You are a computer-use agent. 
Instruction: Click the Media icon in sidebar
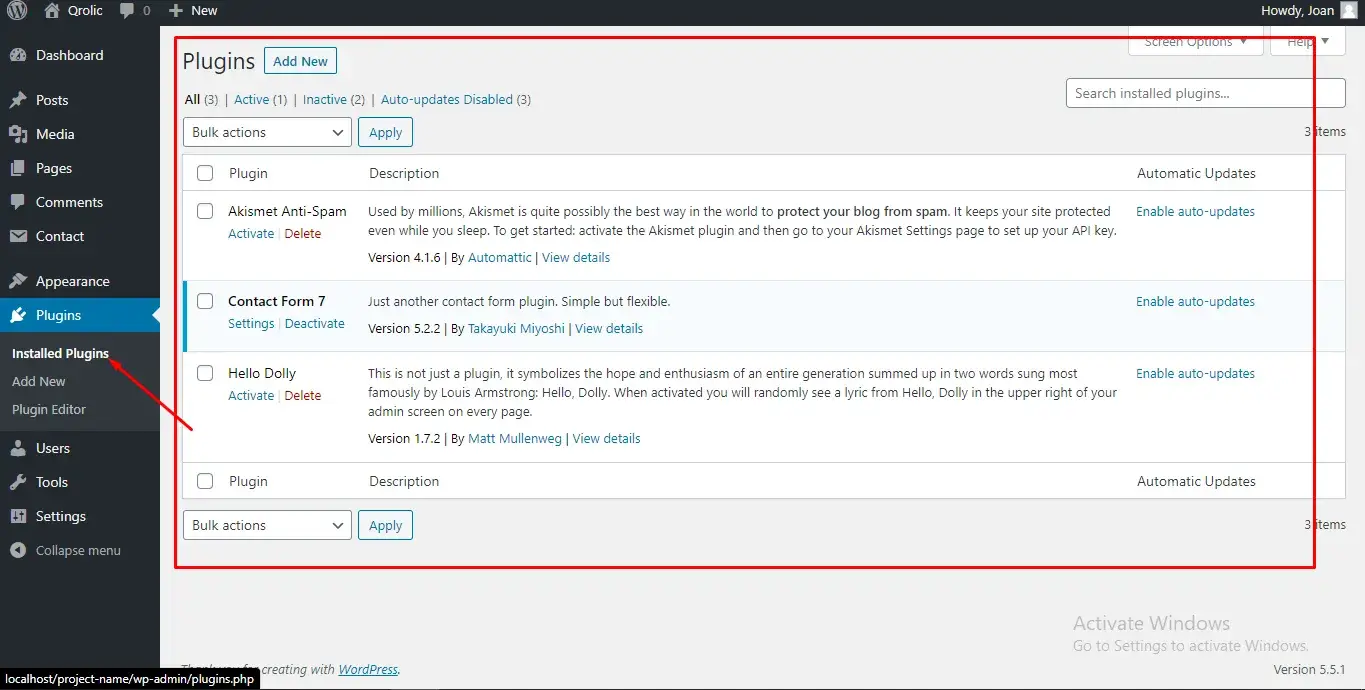[18, 134]
